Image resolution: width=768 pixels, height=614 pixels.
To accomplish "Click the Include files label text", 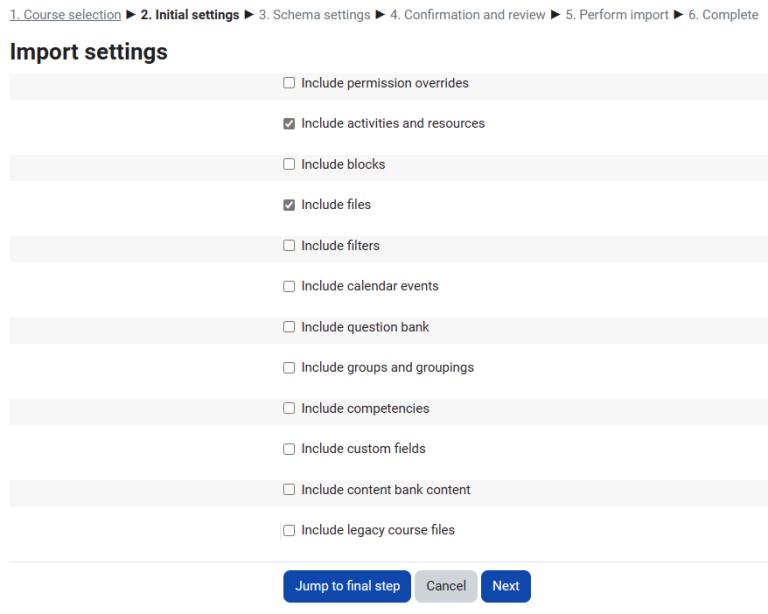I will point(336,205).
